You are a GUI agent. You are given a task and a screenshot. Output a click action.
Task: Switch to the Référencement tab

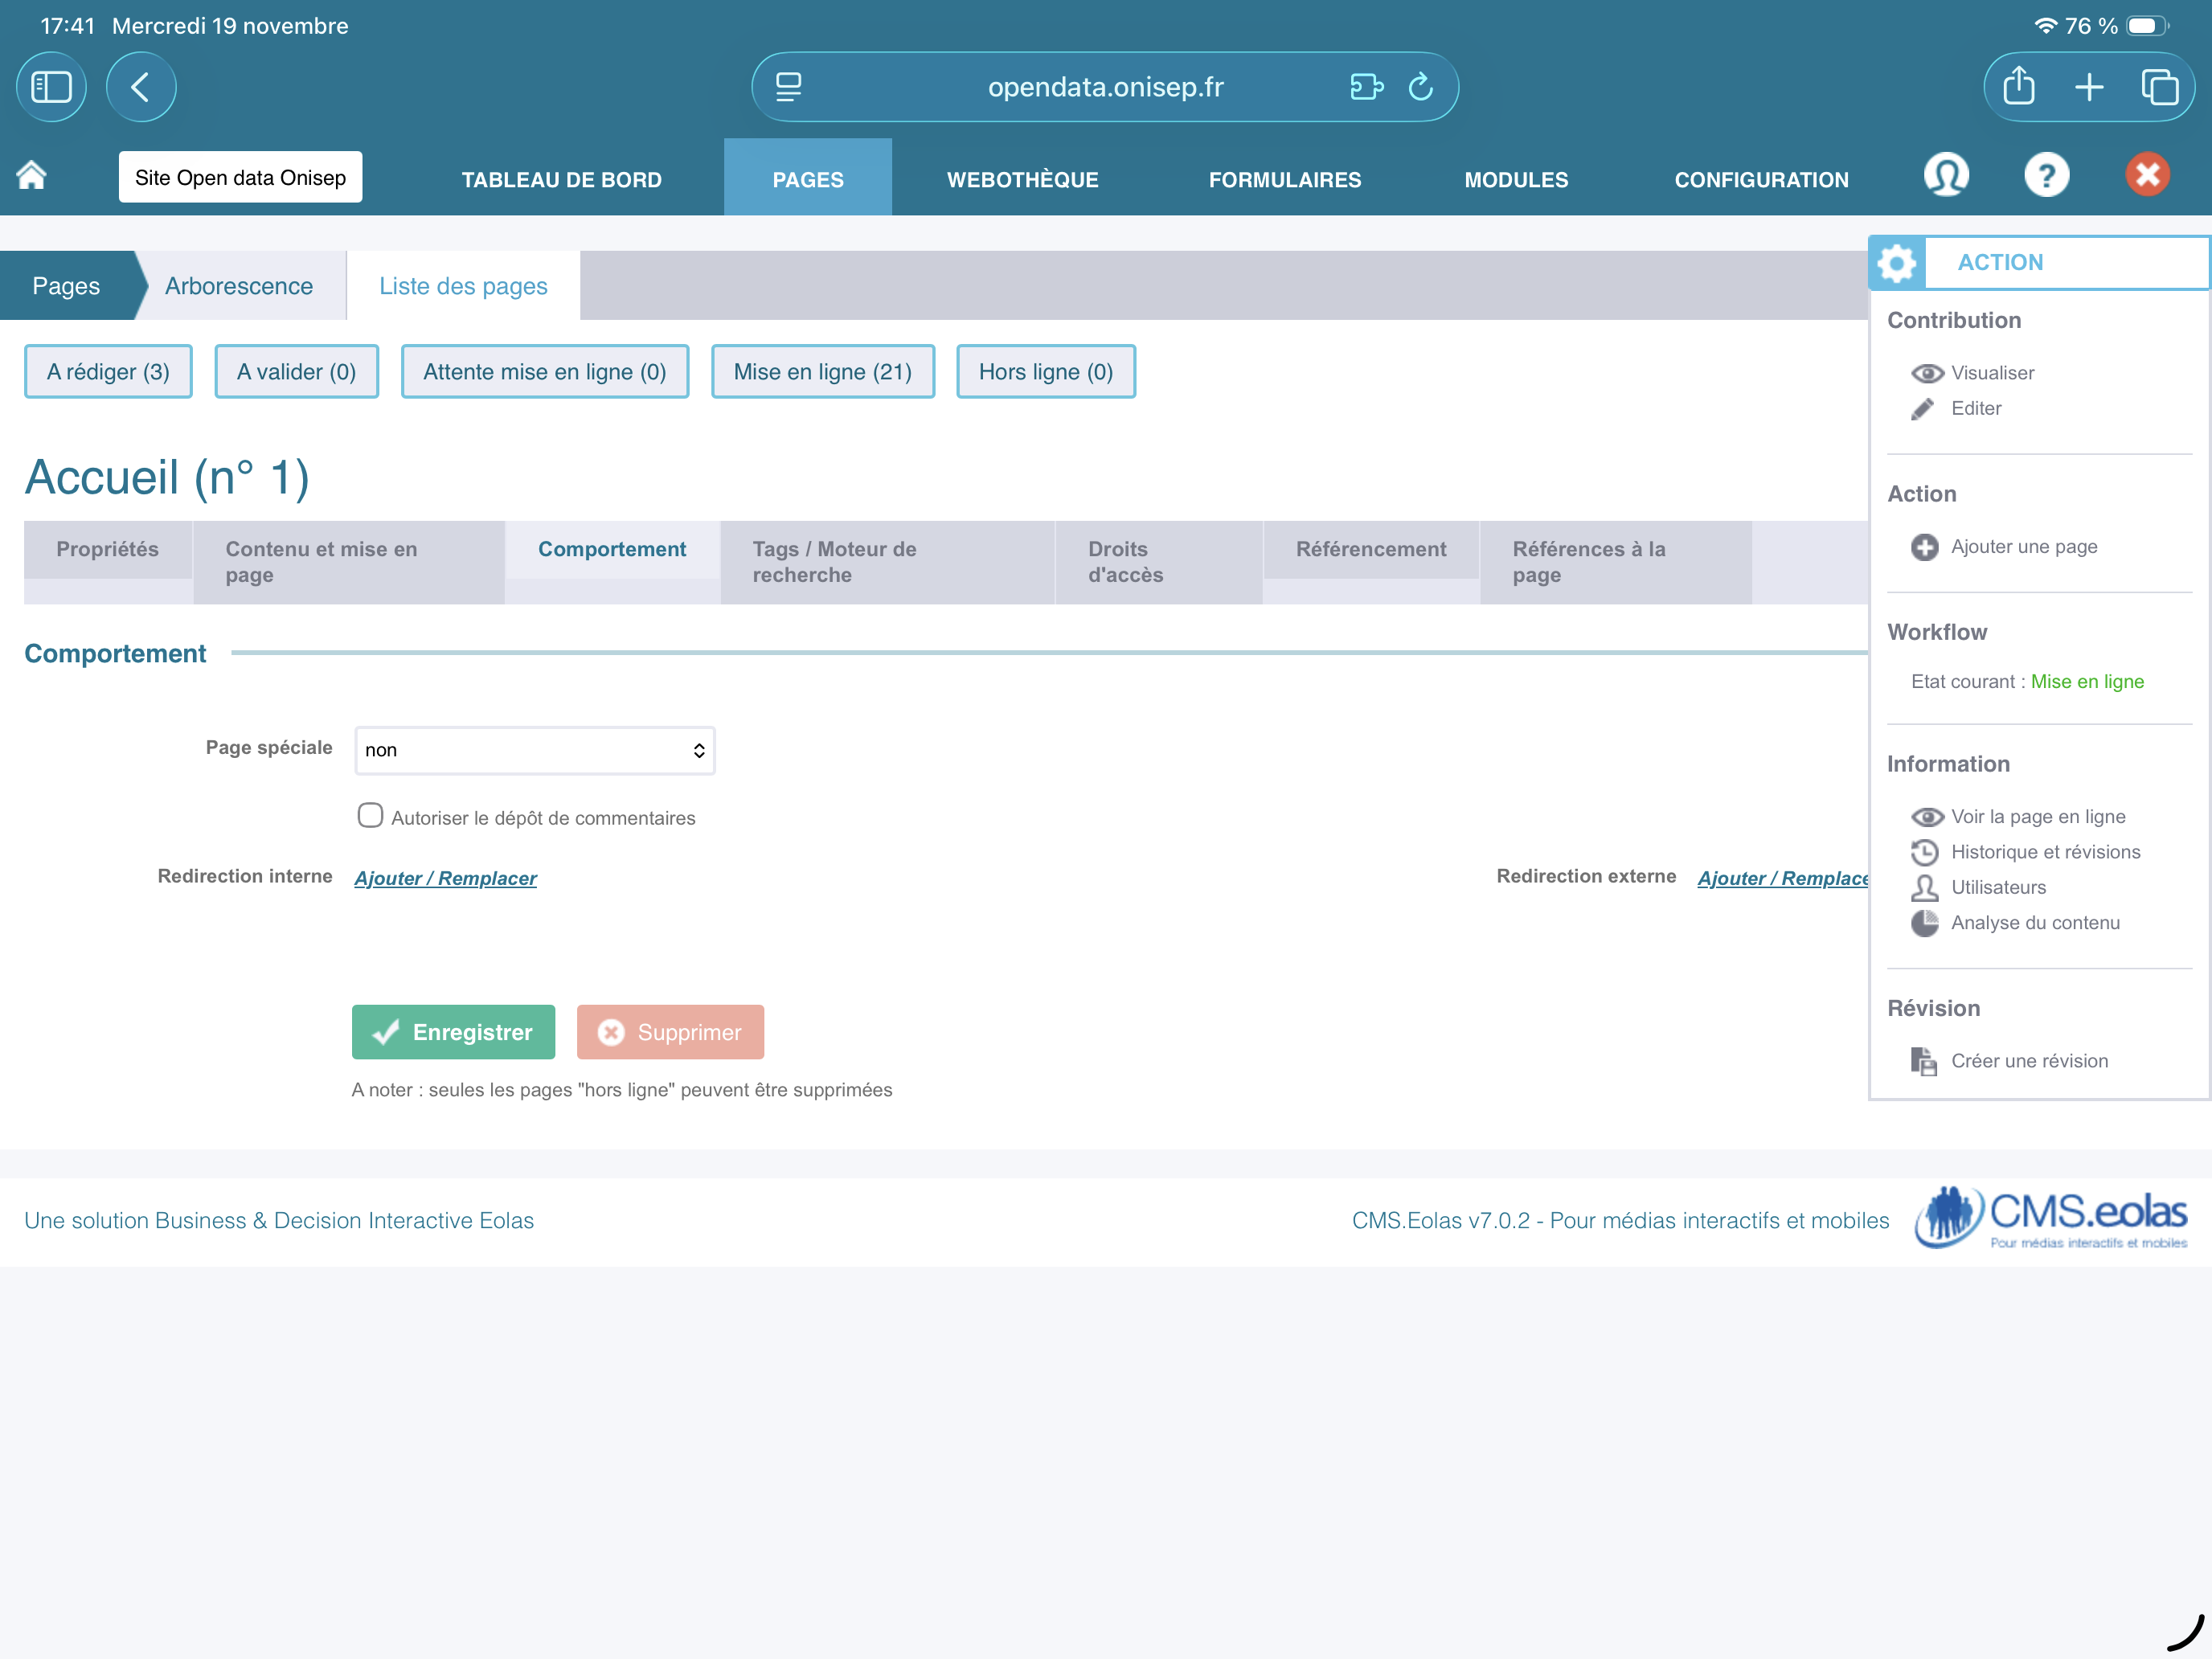click(1370, 549)
